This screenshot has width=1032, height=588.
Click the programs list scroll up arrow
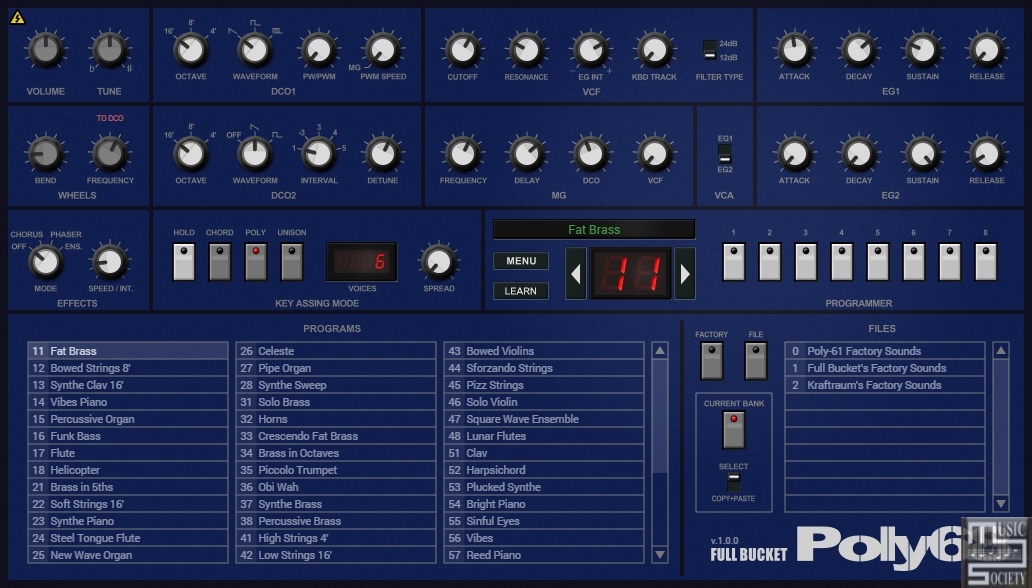coord(660,350)
